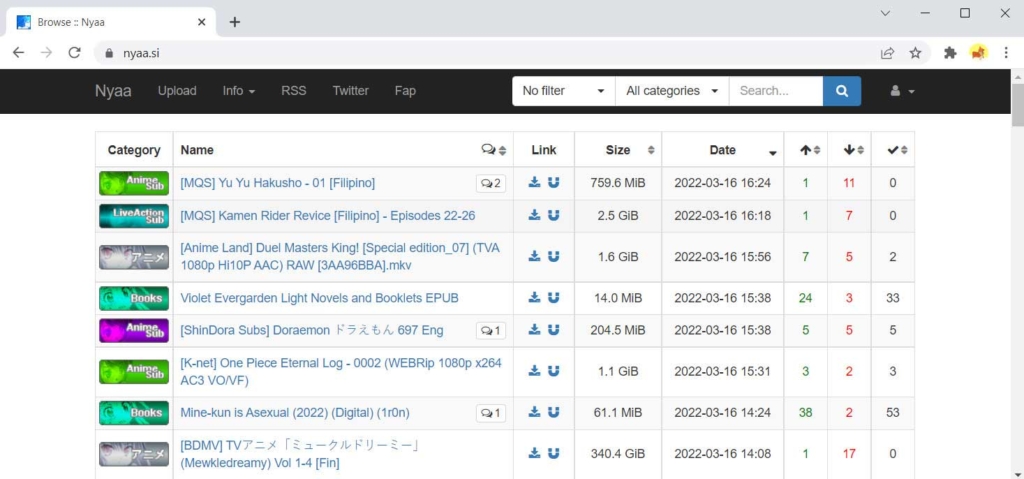Click the blue search magnifier button
The image size is (1024, 479).
842,91
